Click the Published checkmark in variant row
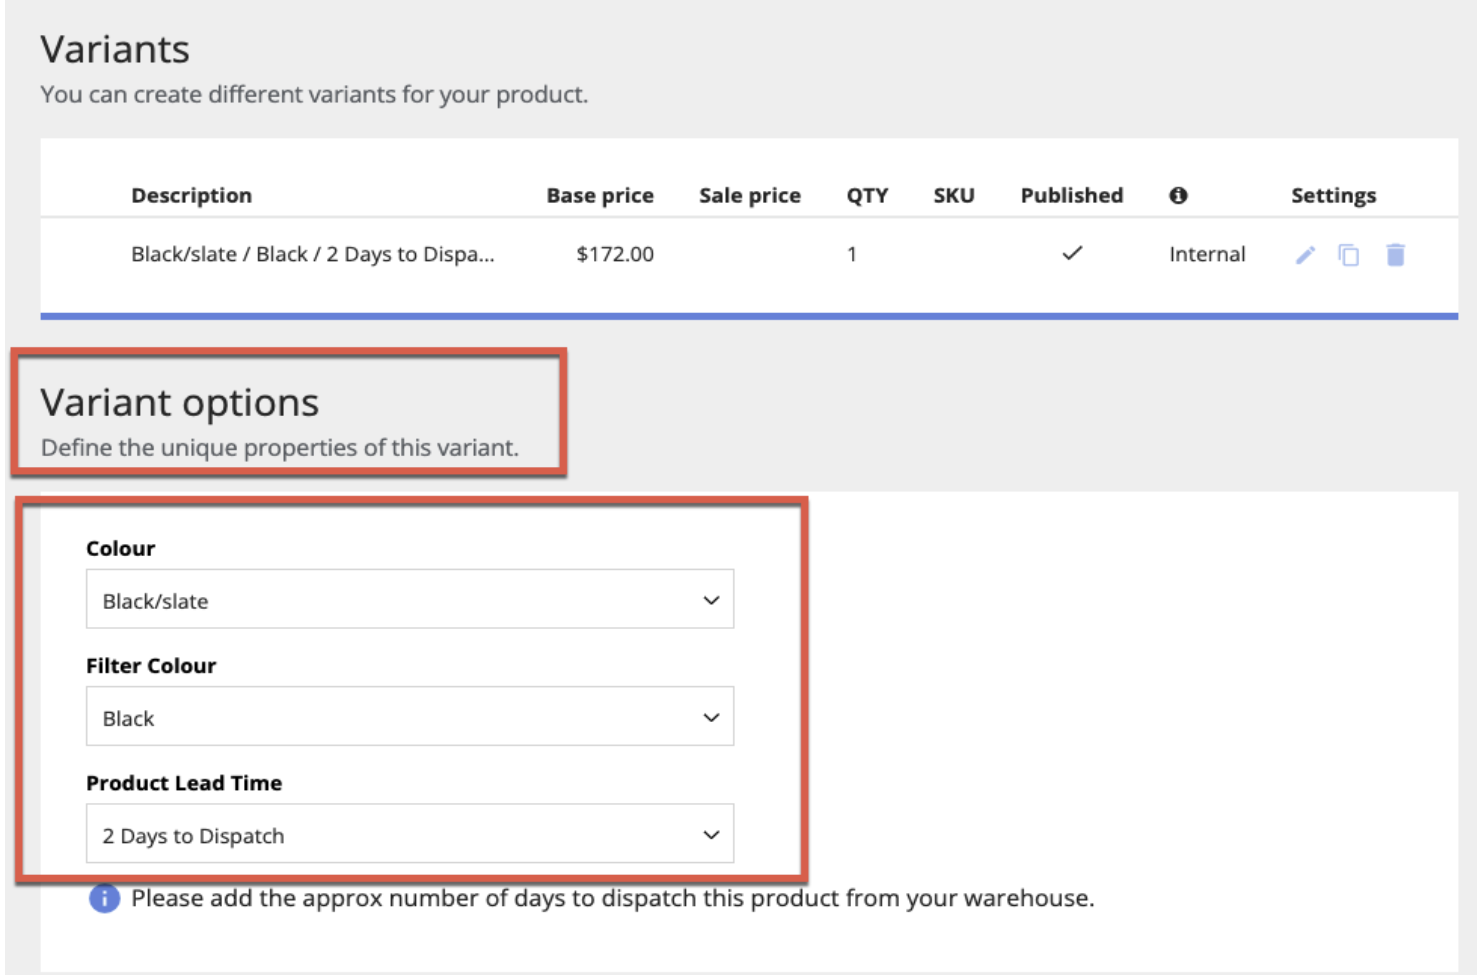The width and height of the screenshot is (1480, 978). click(1072, 253)
